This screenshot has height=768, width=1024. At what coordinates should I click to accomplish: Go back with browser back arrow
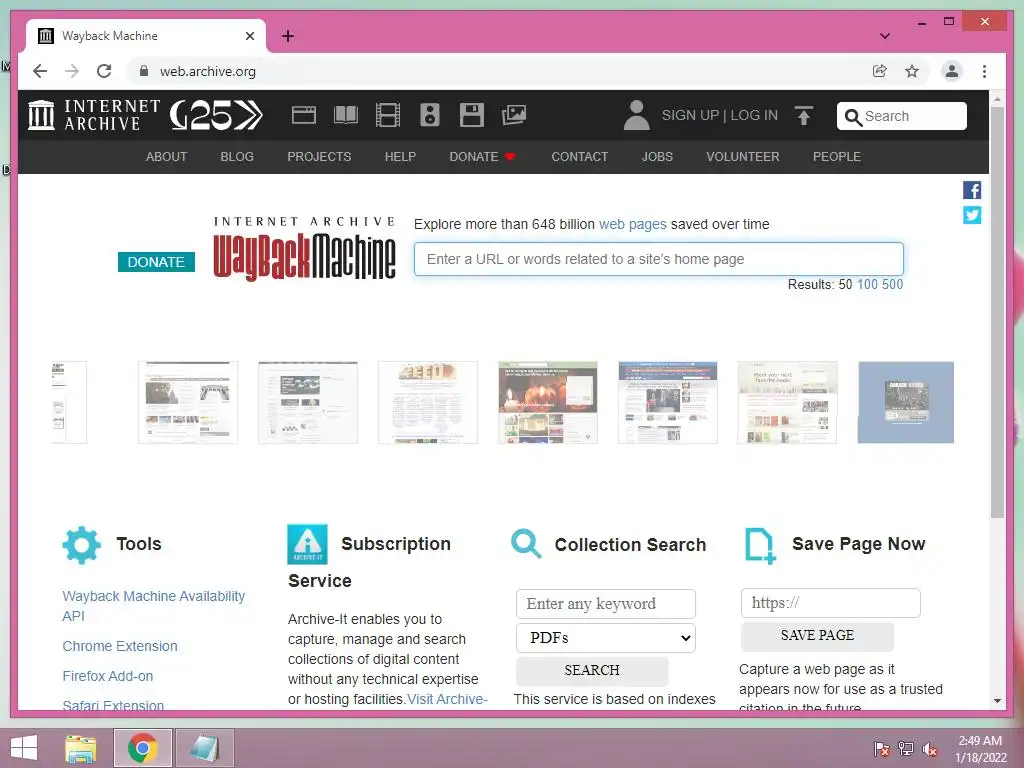pos(40,71)
